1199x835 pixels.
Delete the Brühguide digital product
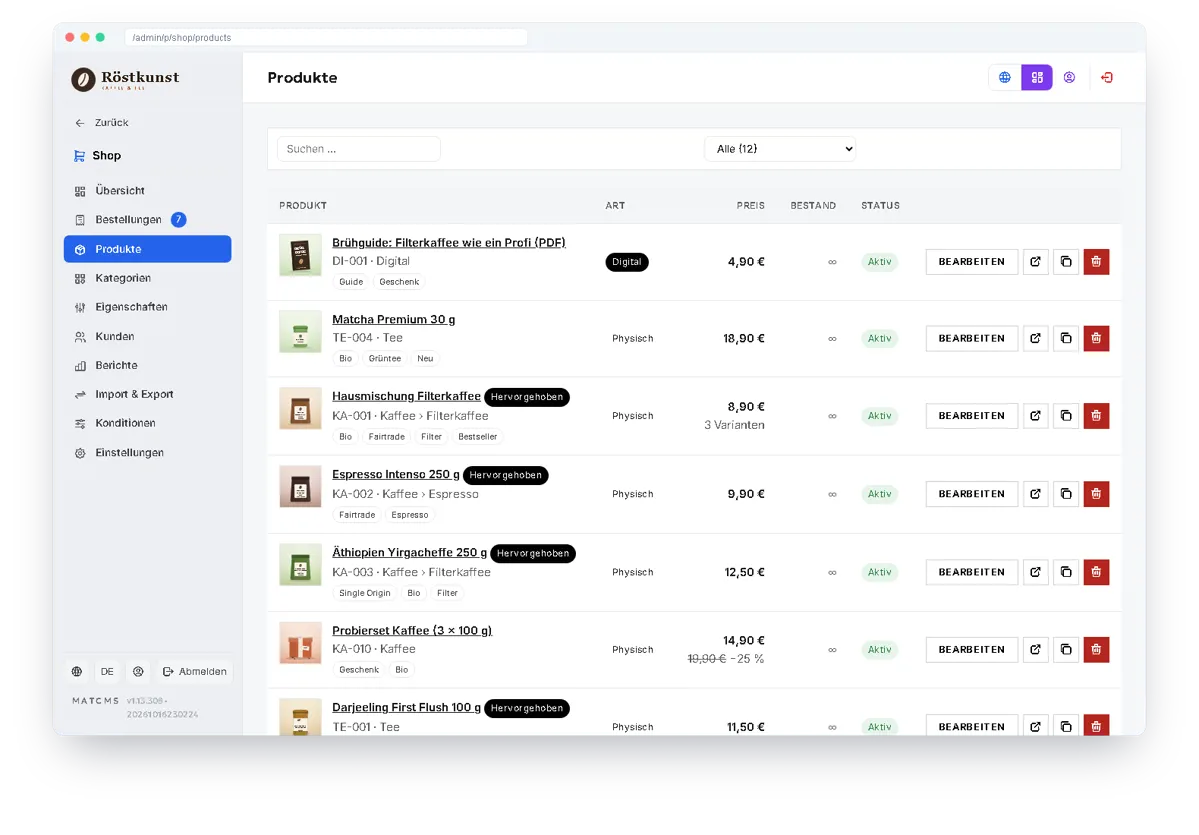tap(1096, 262)
